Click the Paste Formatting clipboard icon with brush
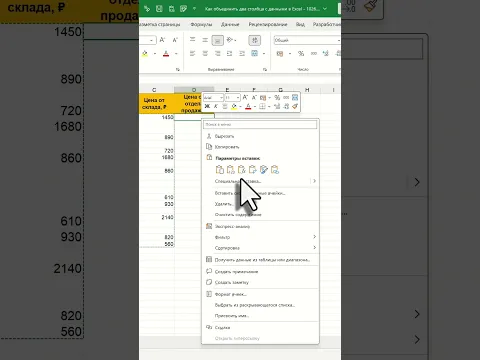The image size is (480, 360). pos(264,170)
